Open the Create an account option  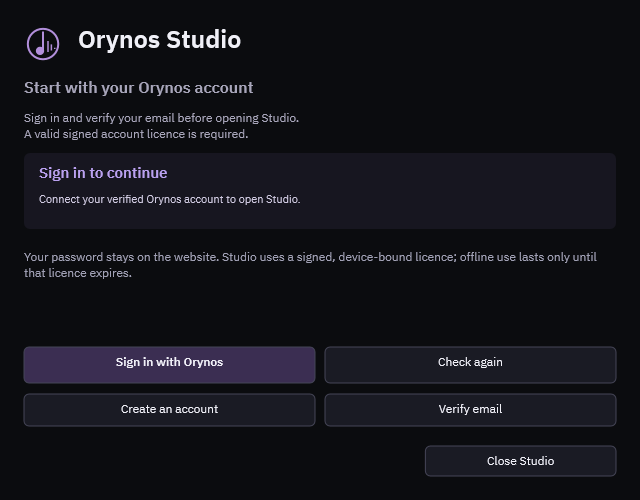pos(169,410)
